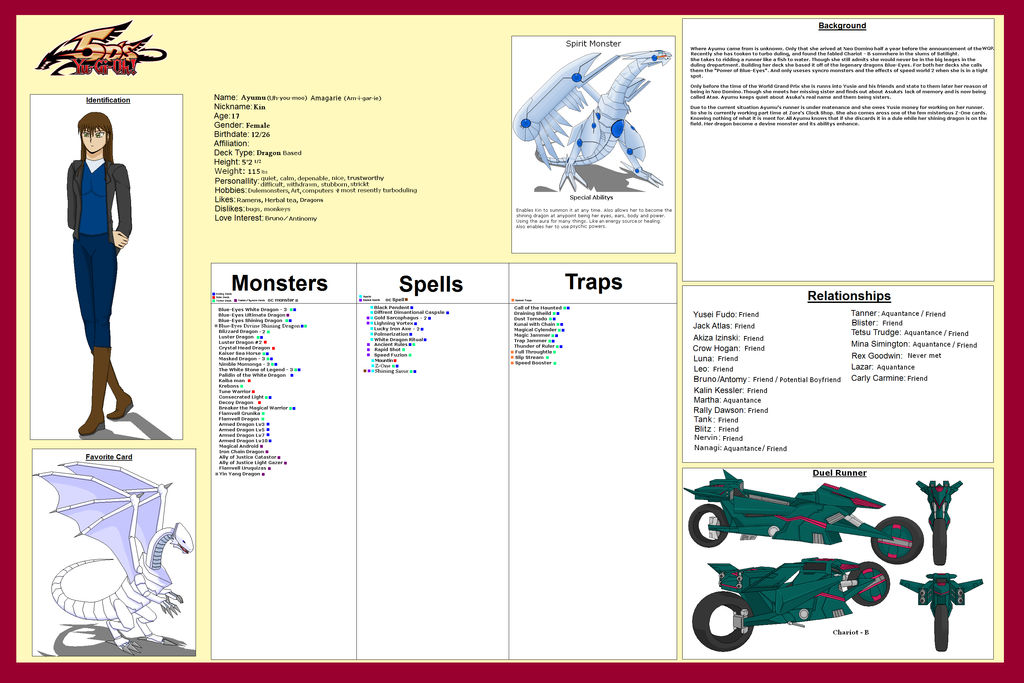Click Magical Android entry
The height and width of the screenshot is (683, 1024).
[x=240, y=447]
